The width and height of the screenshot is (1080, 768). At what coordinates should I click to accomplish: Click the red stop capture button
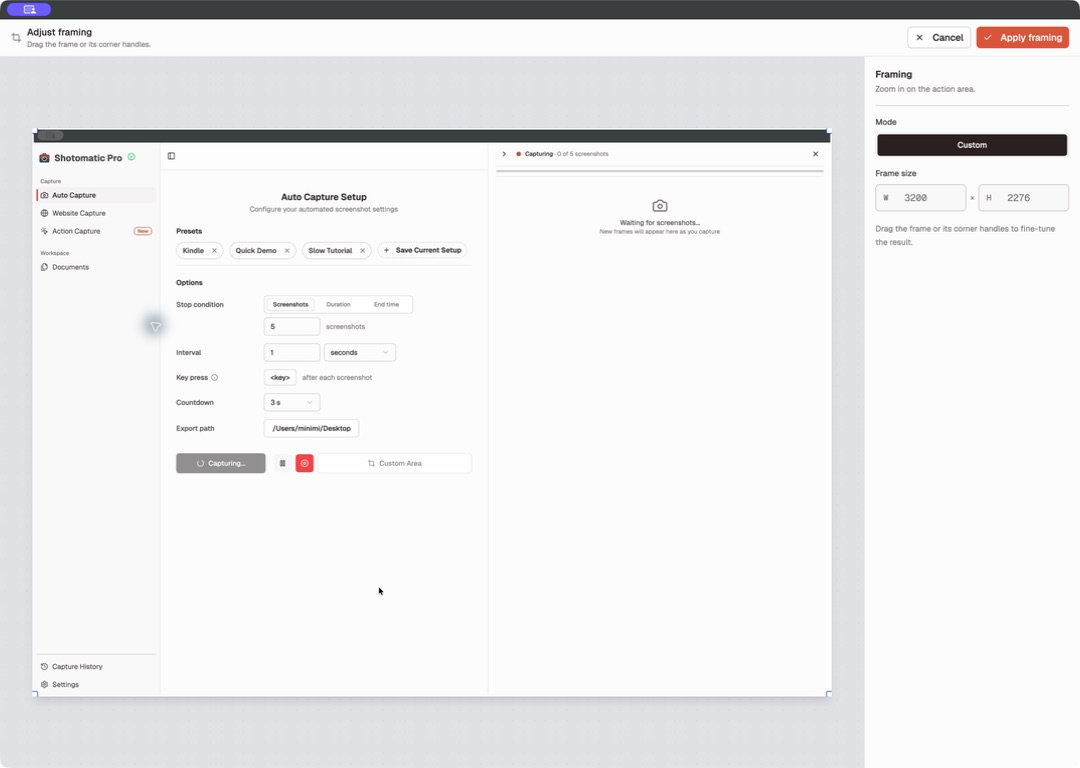point(304,463)
